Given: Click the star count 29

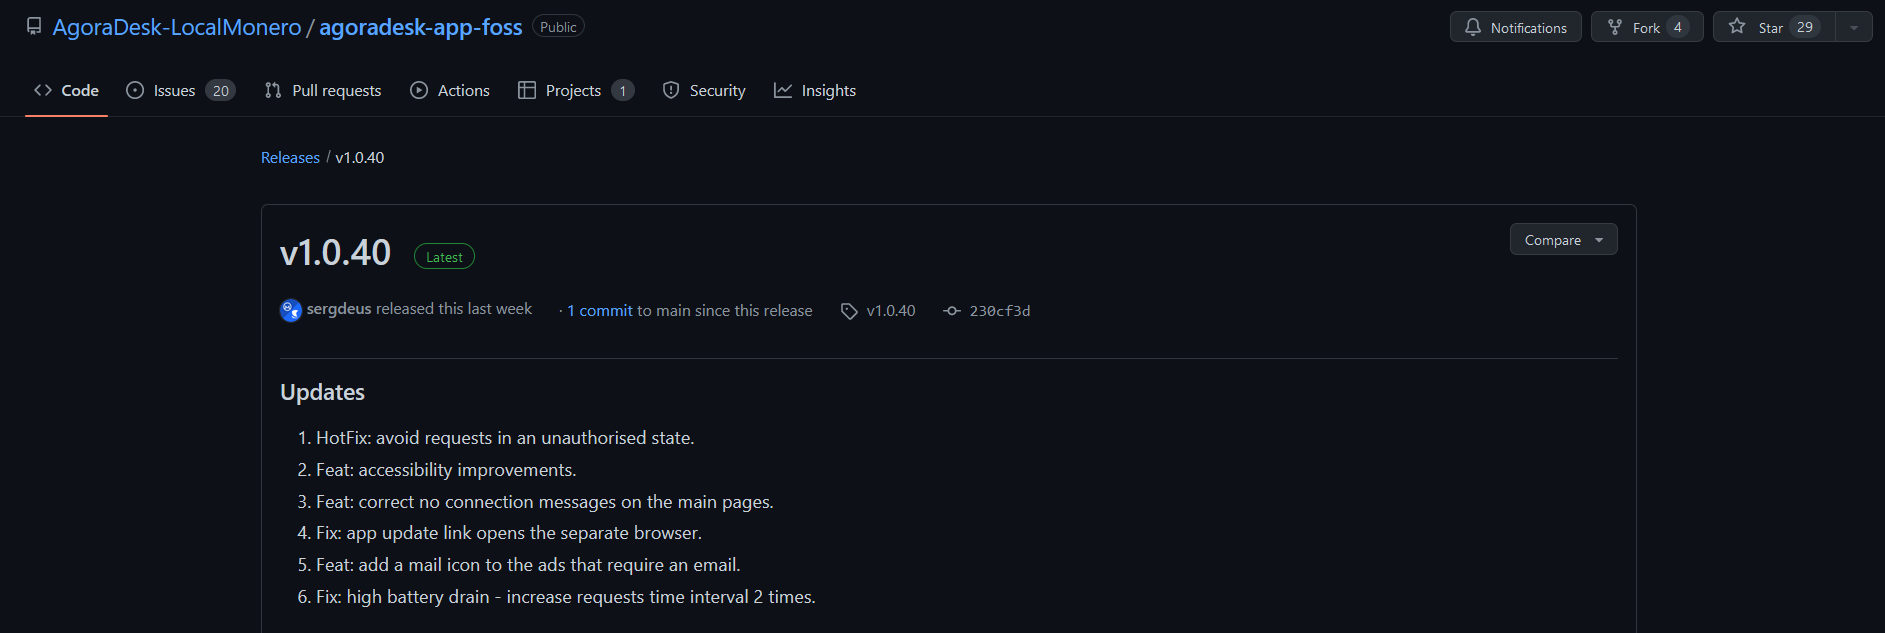Looking at the screenshot, I should (x=1805, y=27).
